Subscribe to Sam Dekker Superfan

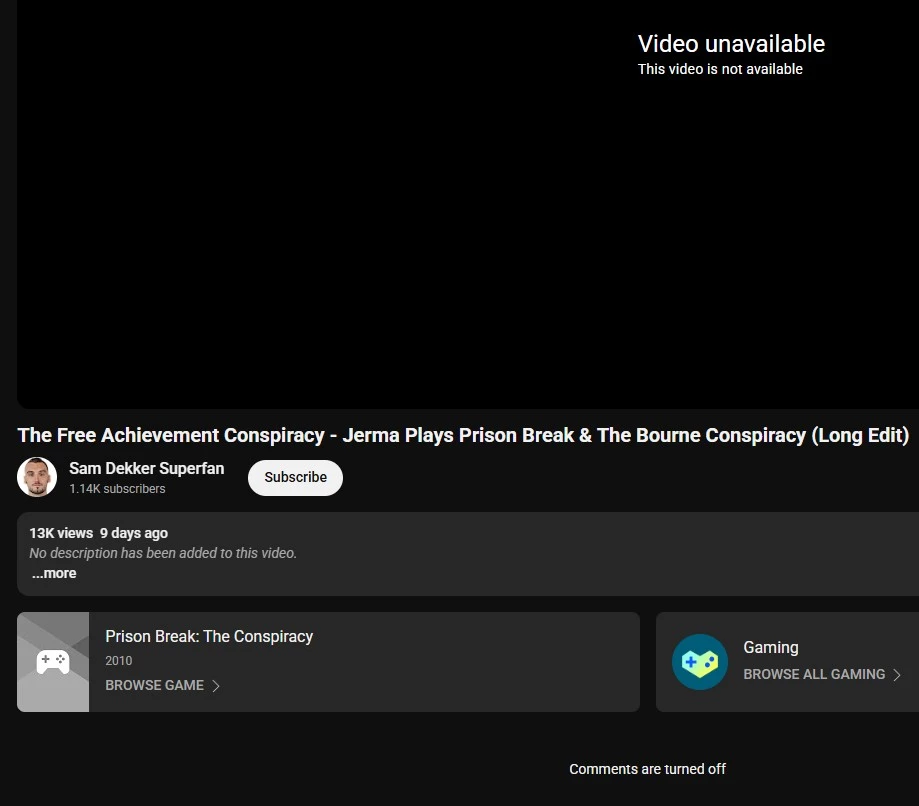[x=295, y=477]
